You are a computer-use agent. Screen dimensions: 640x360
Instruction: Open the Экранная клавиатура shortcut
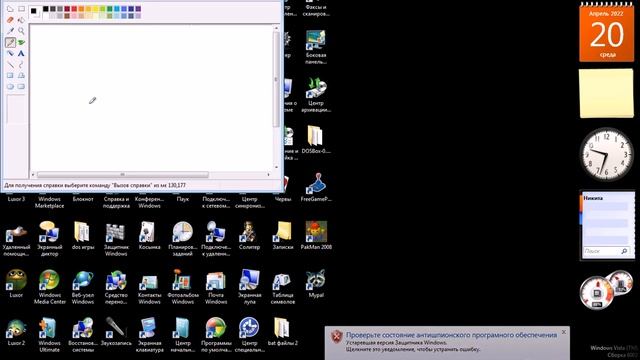149,335
